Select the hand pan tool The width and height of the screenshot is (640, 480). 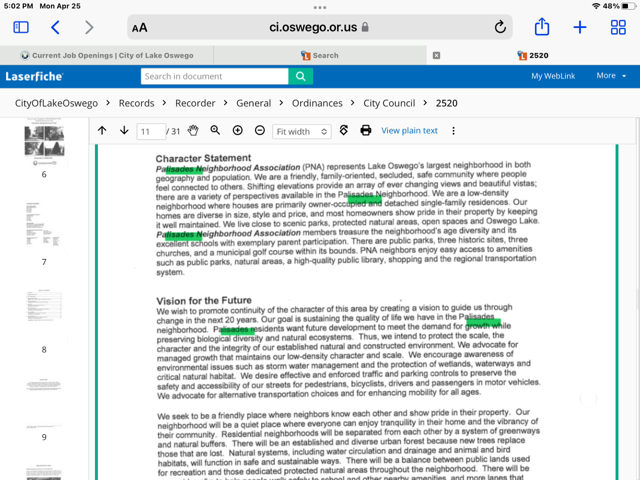pyautogui.click(x=193, y=131)
